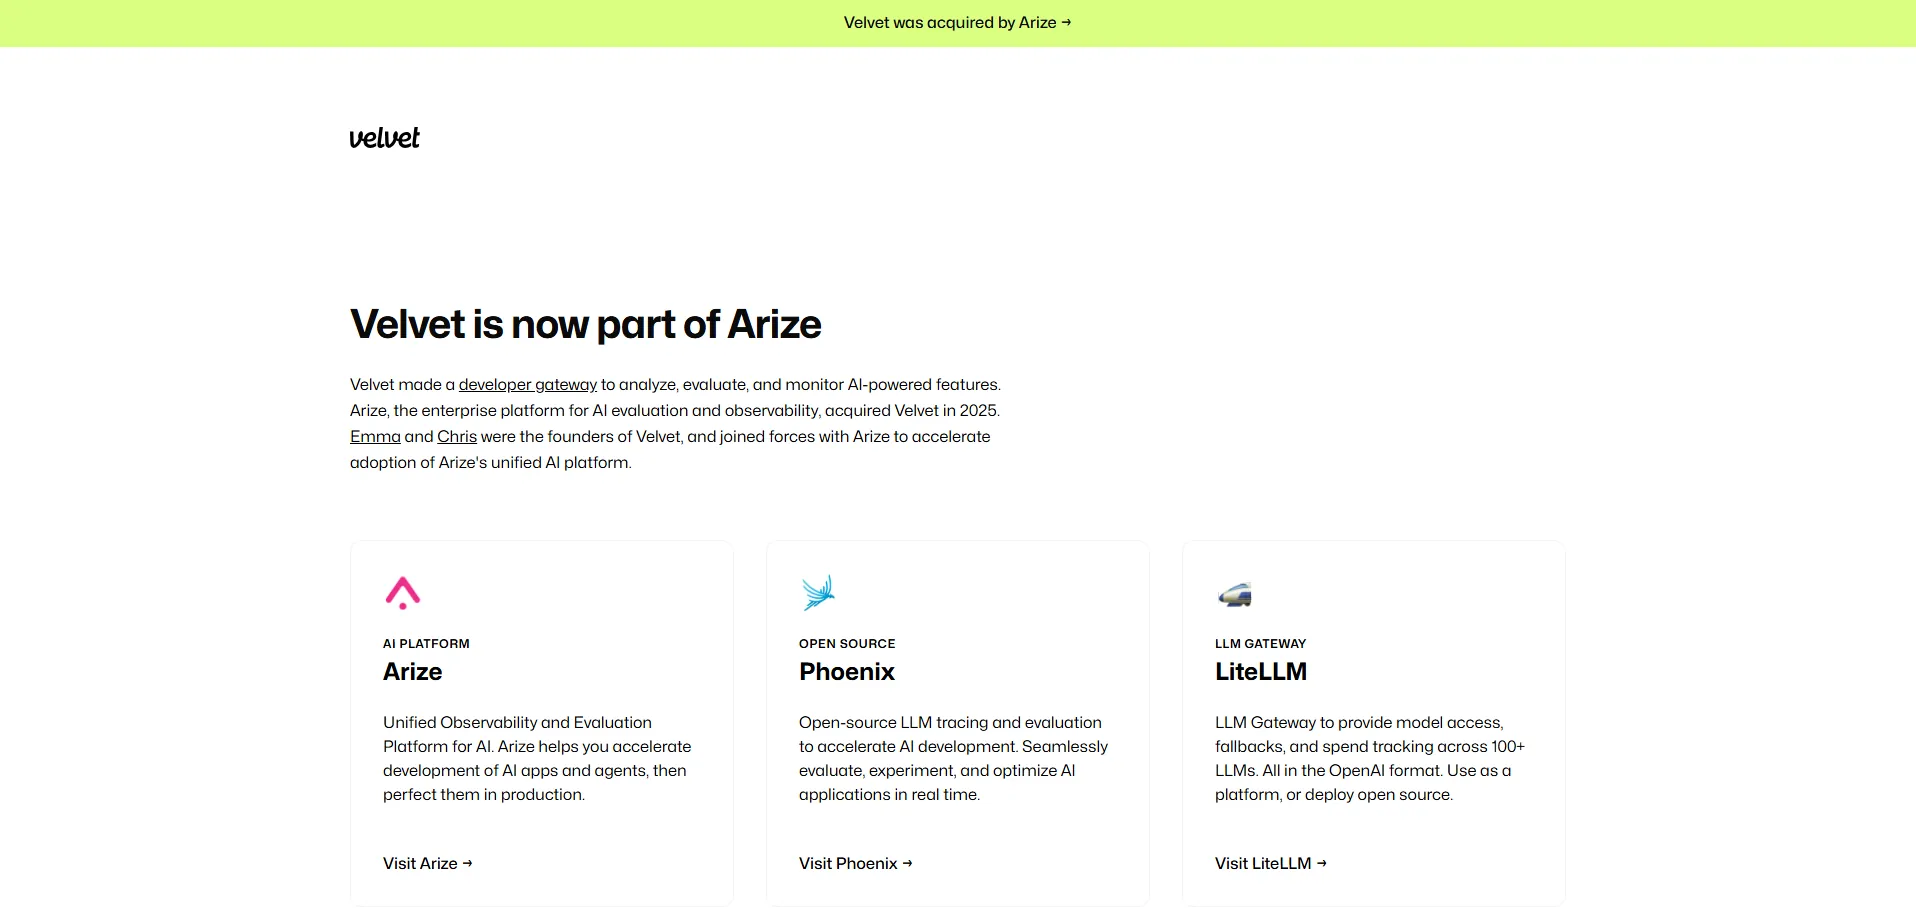Click the arrow beside Visit LiteLLM
Viewport: 1916px width, 909px height.
(x=1322, y=864)
